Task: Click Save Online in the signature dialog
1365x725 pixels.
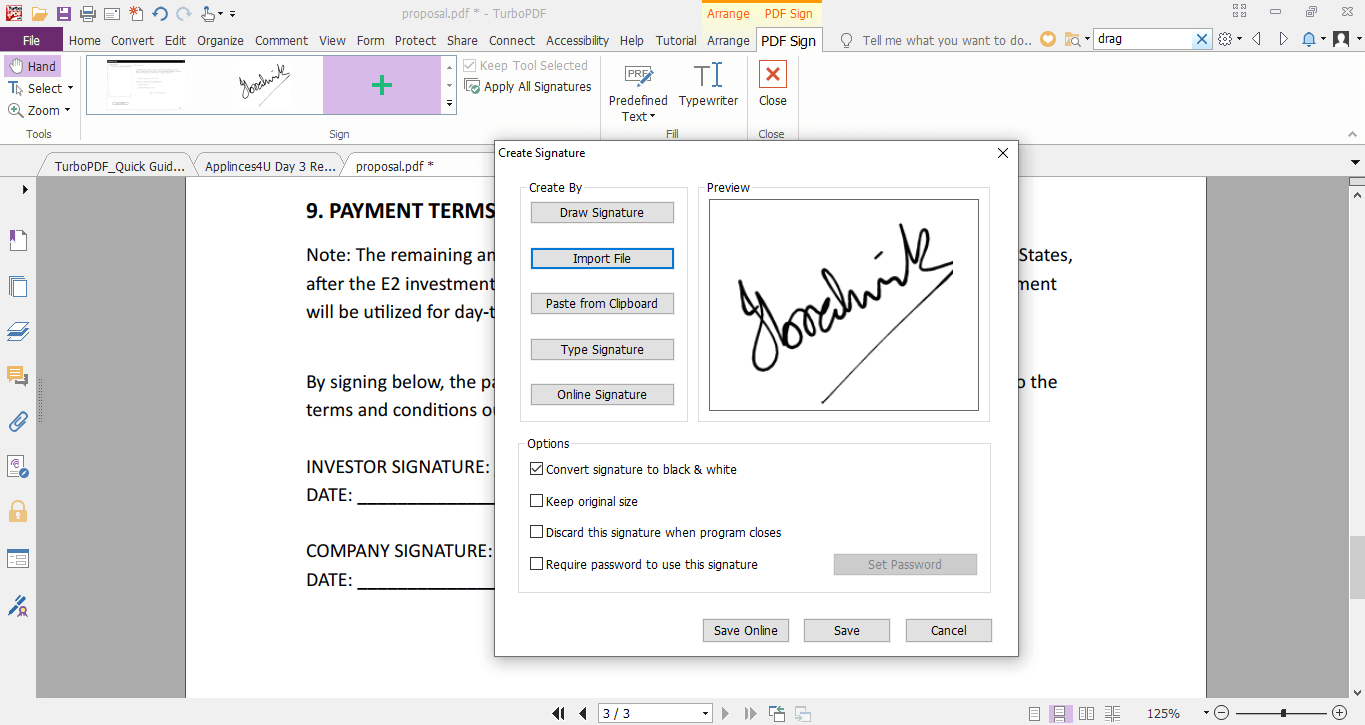Action: (745, 630)
